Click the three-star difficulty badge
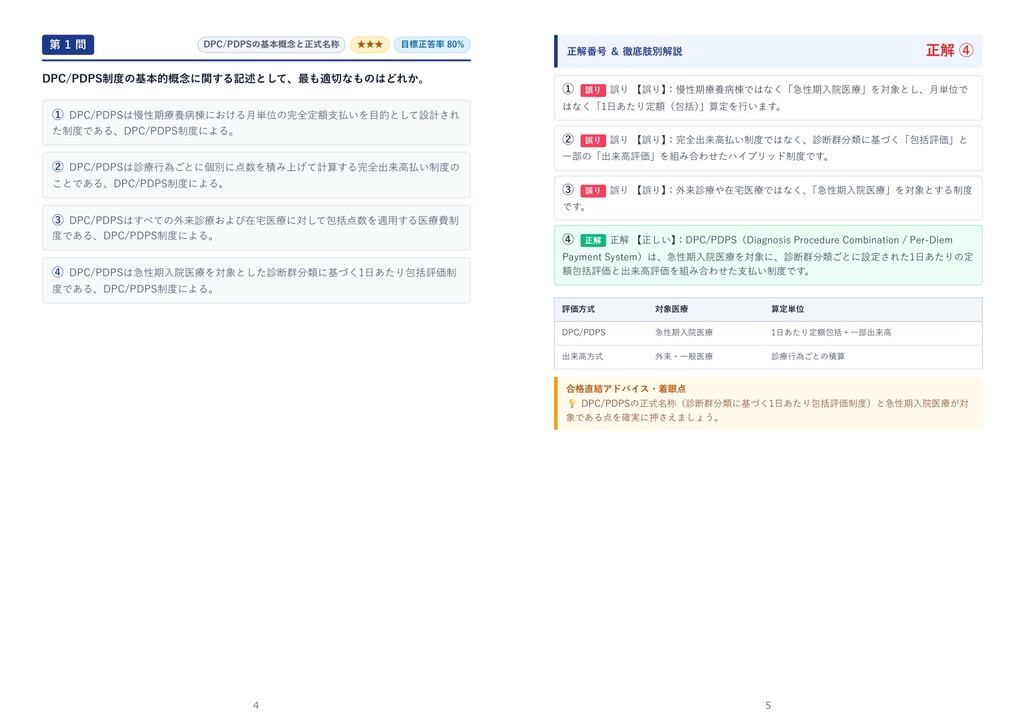 point(370,44)
